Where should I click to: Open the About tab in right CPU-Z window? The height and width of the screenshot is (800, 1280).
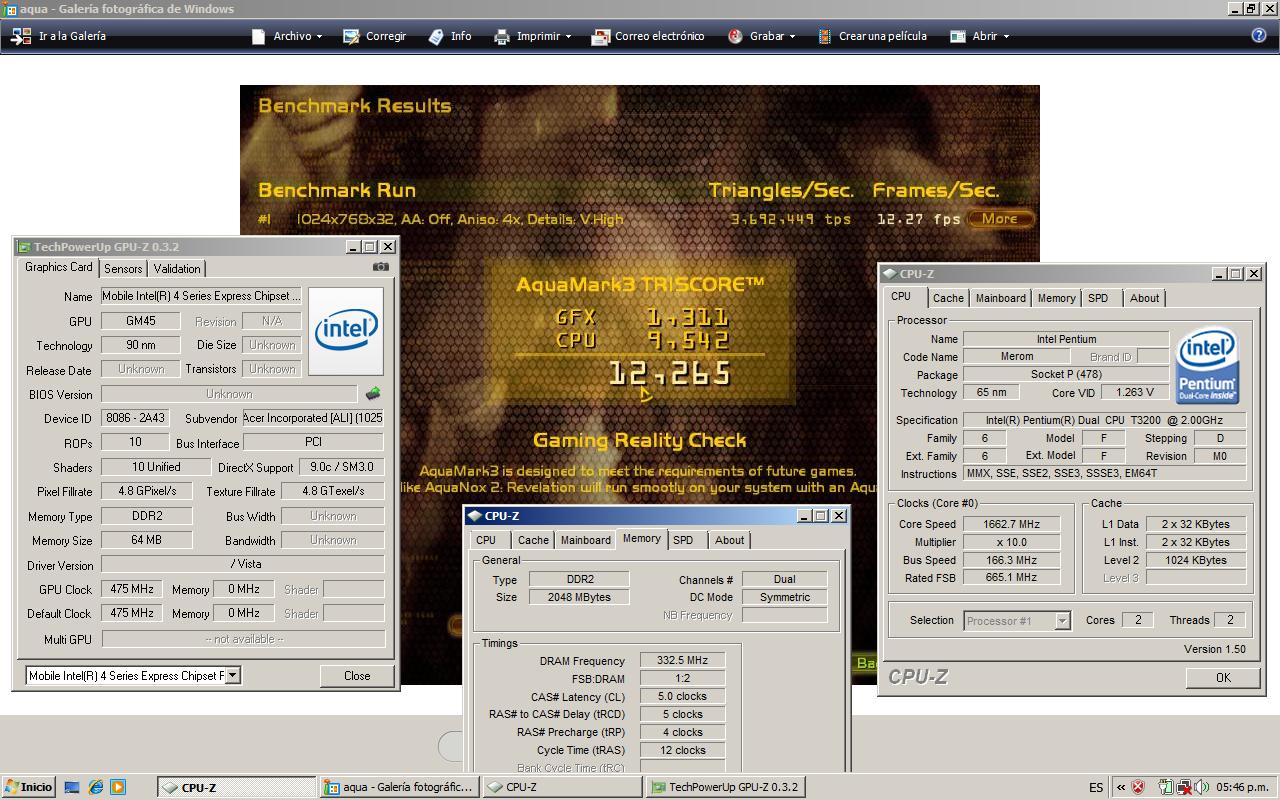pyautogui.click(x=1145, y=298)
